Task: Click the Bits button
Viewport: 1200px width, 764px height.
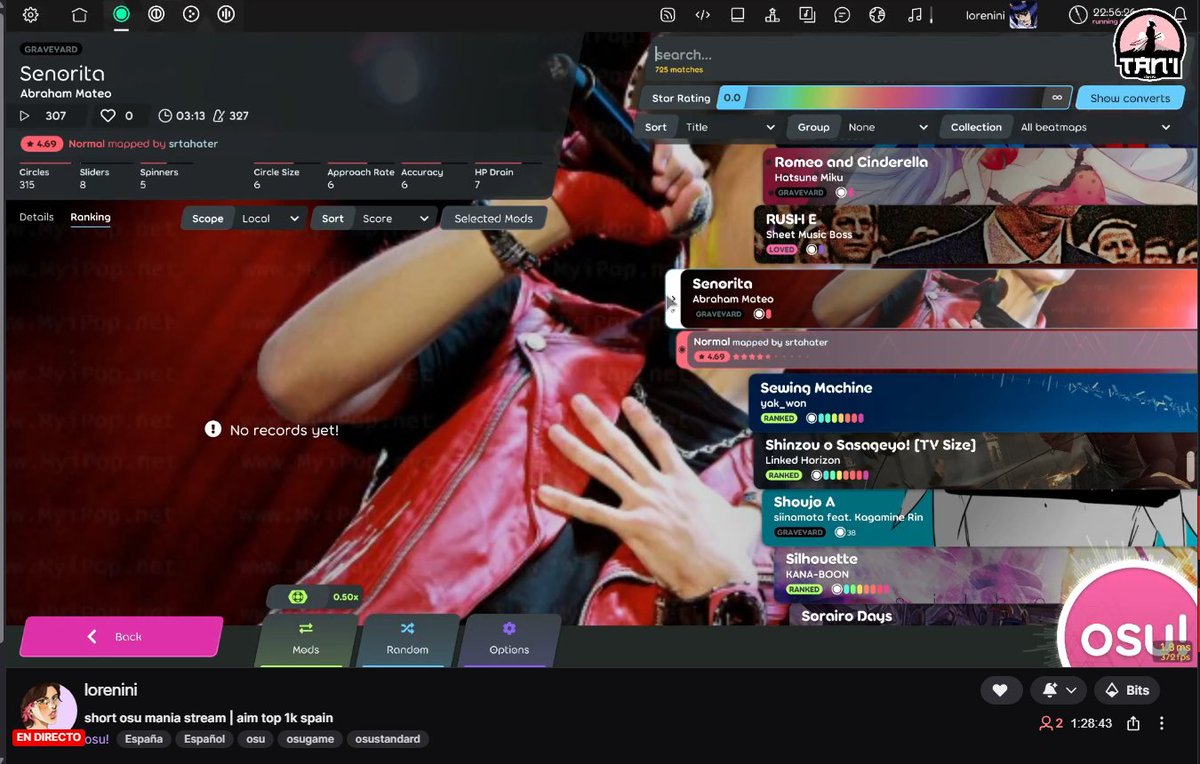Action: pyautogui.click(x=1127, y=690)
